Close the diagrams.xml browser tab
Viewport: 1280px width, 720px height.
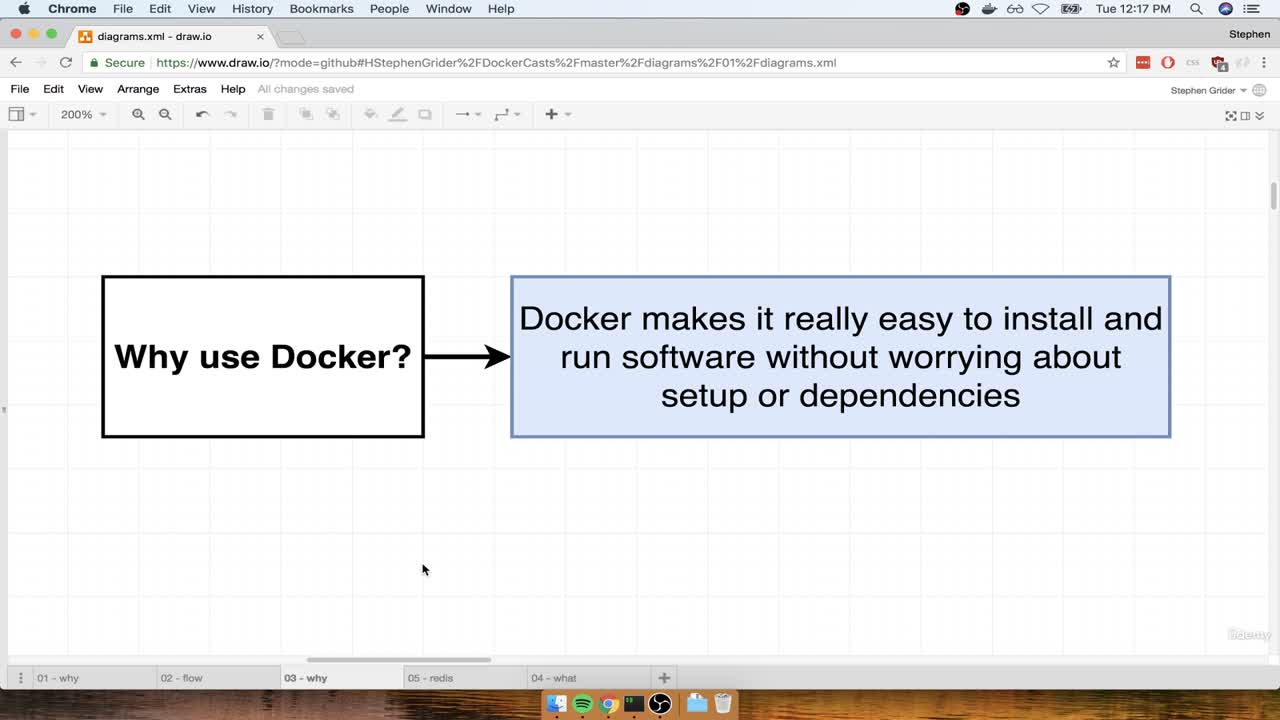(260, 37)
